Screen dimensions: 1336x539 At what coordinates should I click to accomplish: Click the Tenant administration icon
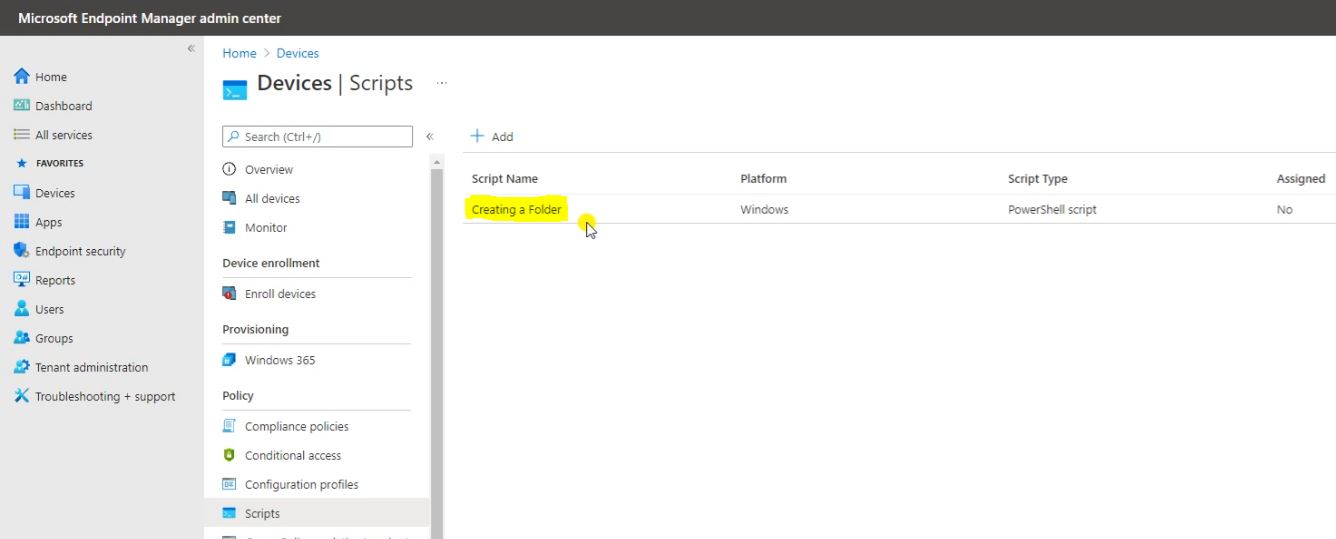(x=21, y=367)
